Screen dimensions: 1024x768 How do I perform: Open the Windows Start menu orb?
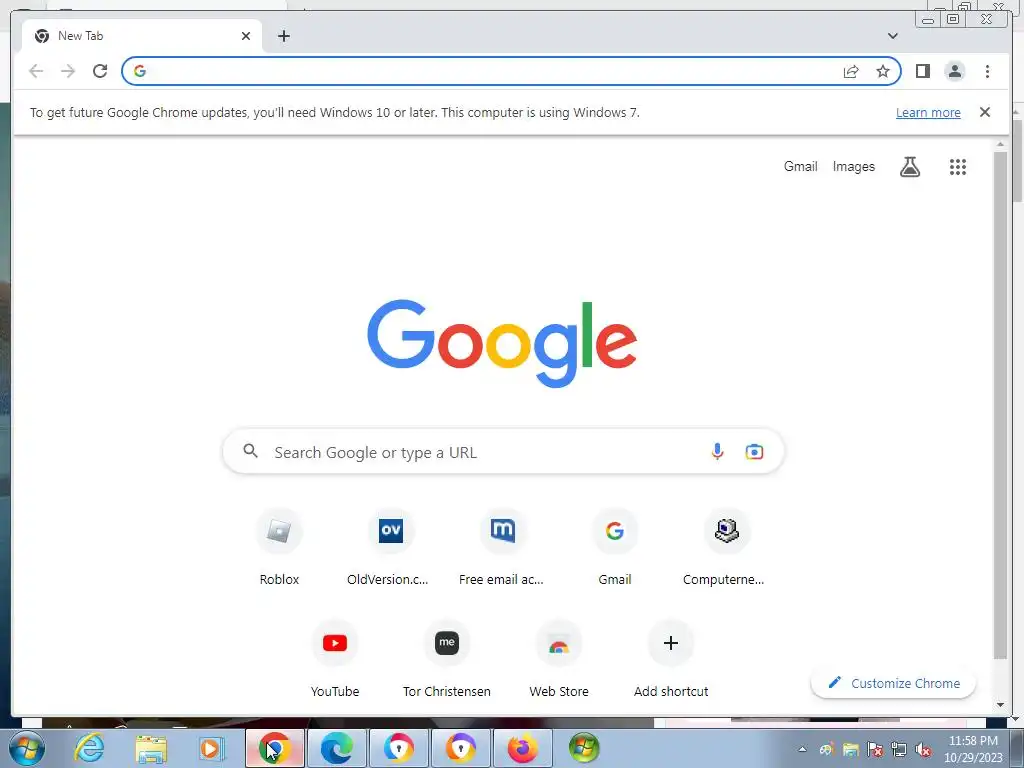pyautogui.click(x=27, y=748)
